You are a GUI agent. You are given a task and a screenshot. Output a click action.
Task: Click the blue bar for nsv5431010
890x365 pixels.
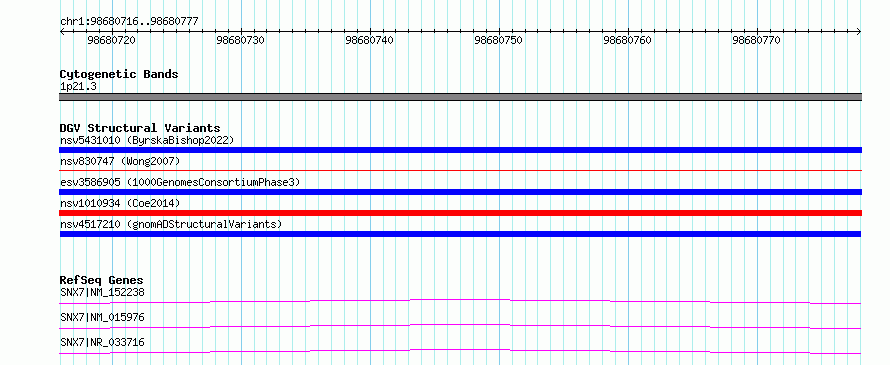[460, 150]
